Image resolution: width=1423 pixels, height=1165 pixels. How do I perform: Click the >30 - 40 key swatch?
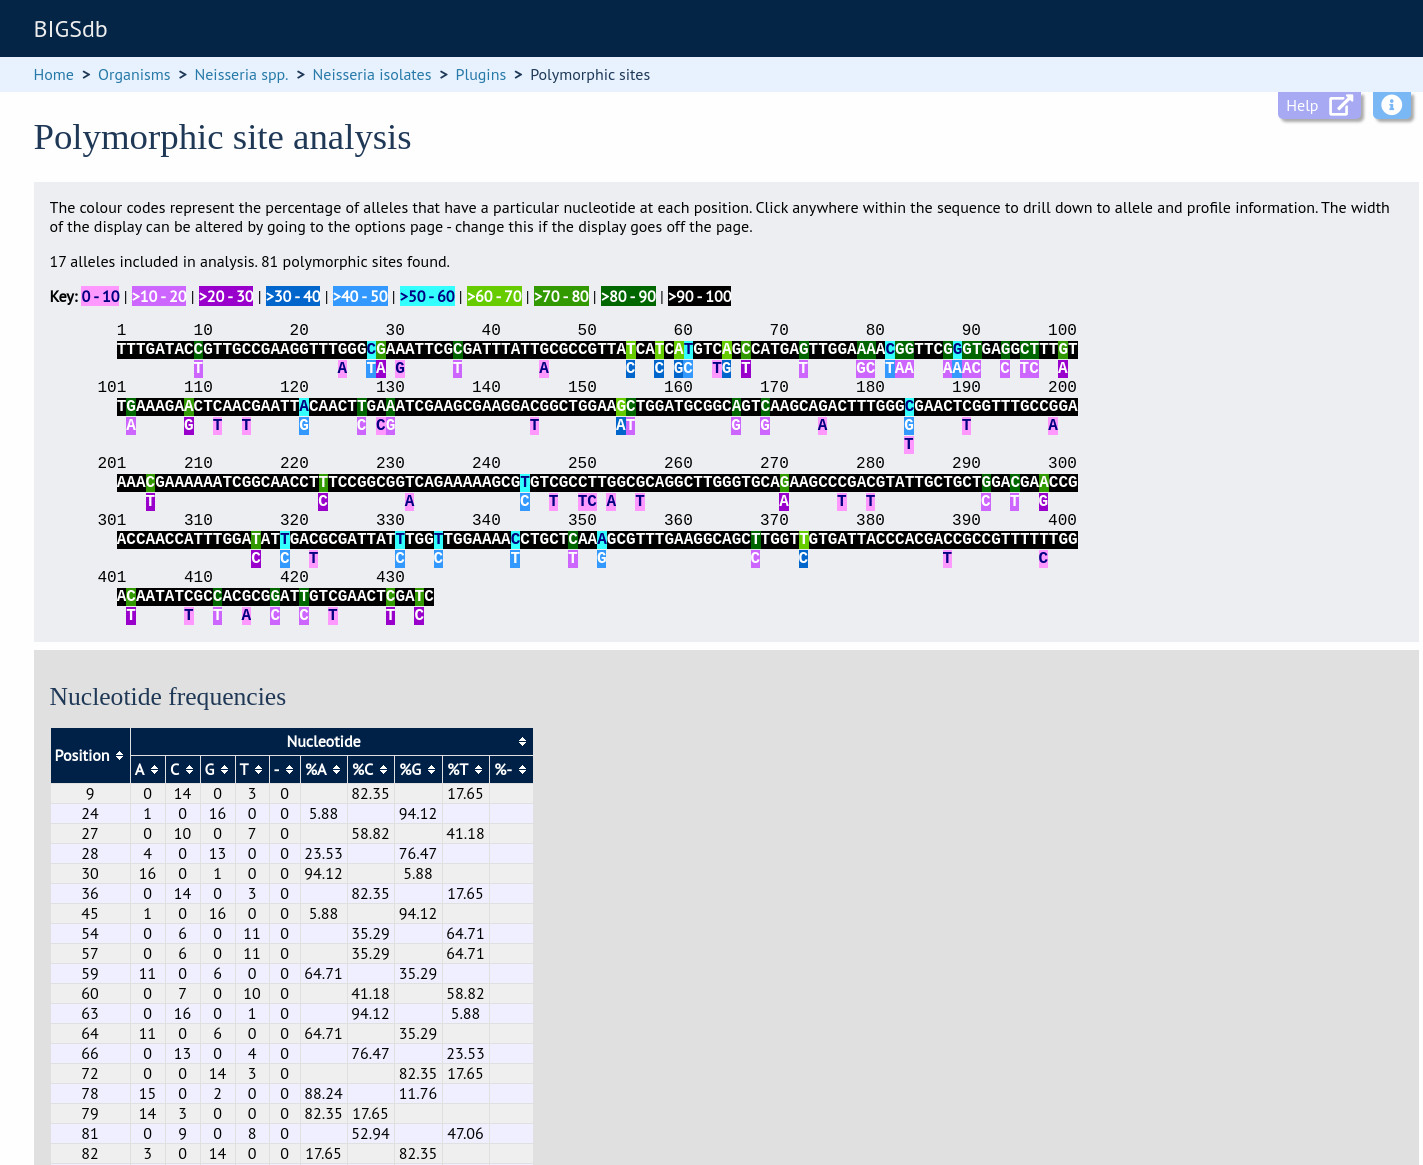point(293,296)
